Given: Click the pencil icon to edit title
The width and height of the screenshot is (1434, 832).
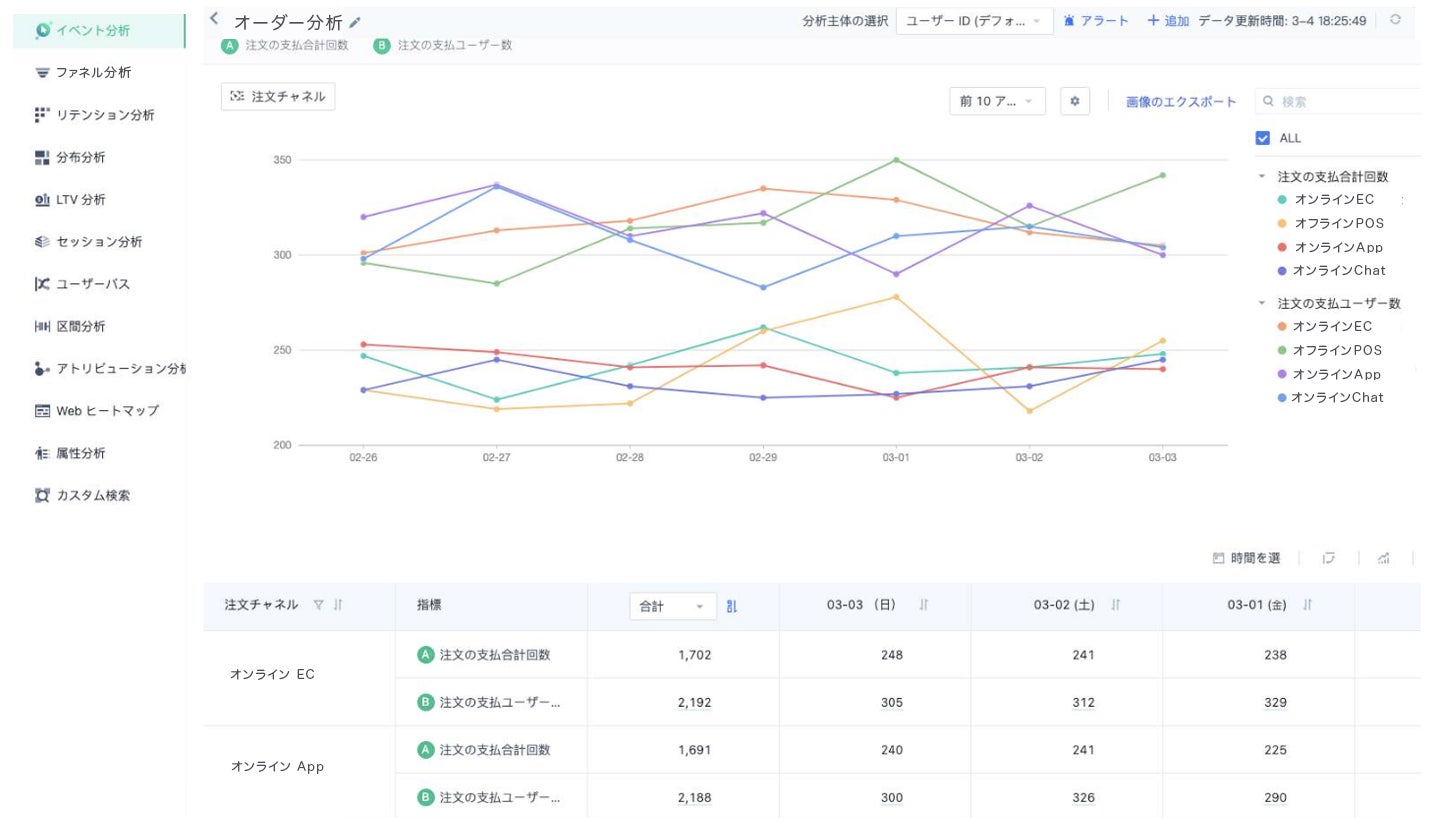Looking at the screenshot, I should [356, 22].
